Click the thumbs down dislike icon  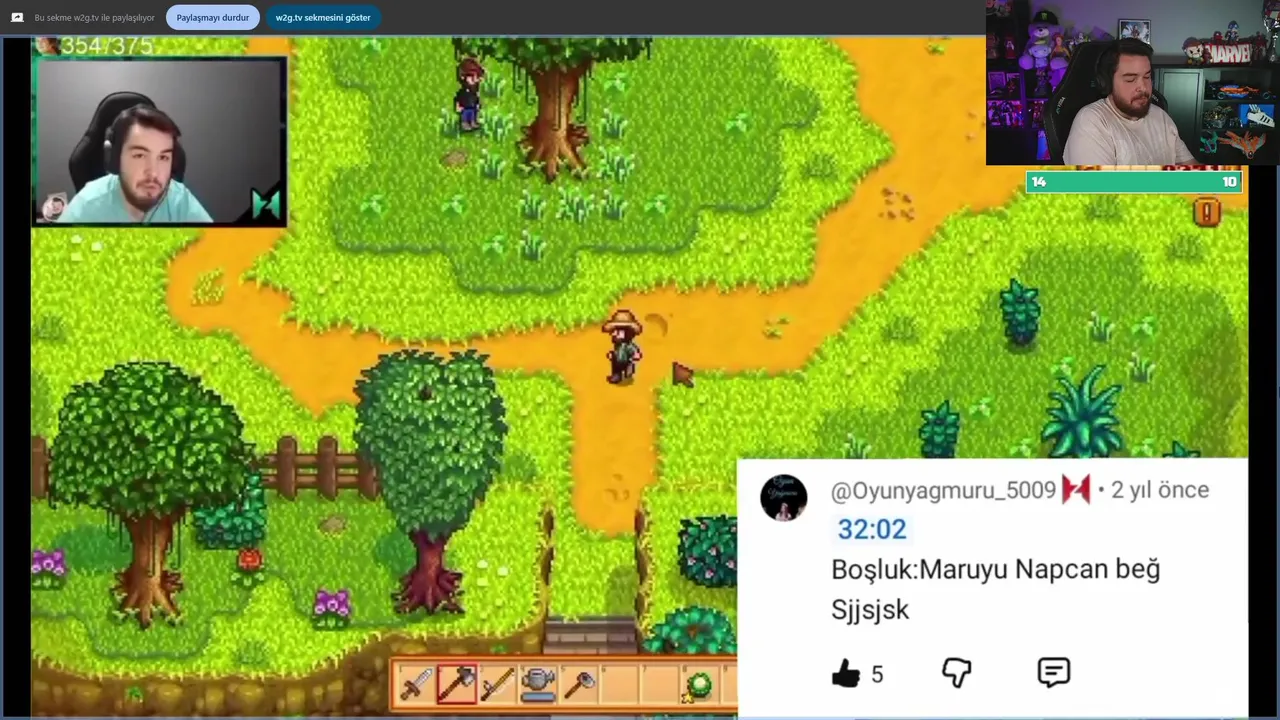957,673
